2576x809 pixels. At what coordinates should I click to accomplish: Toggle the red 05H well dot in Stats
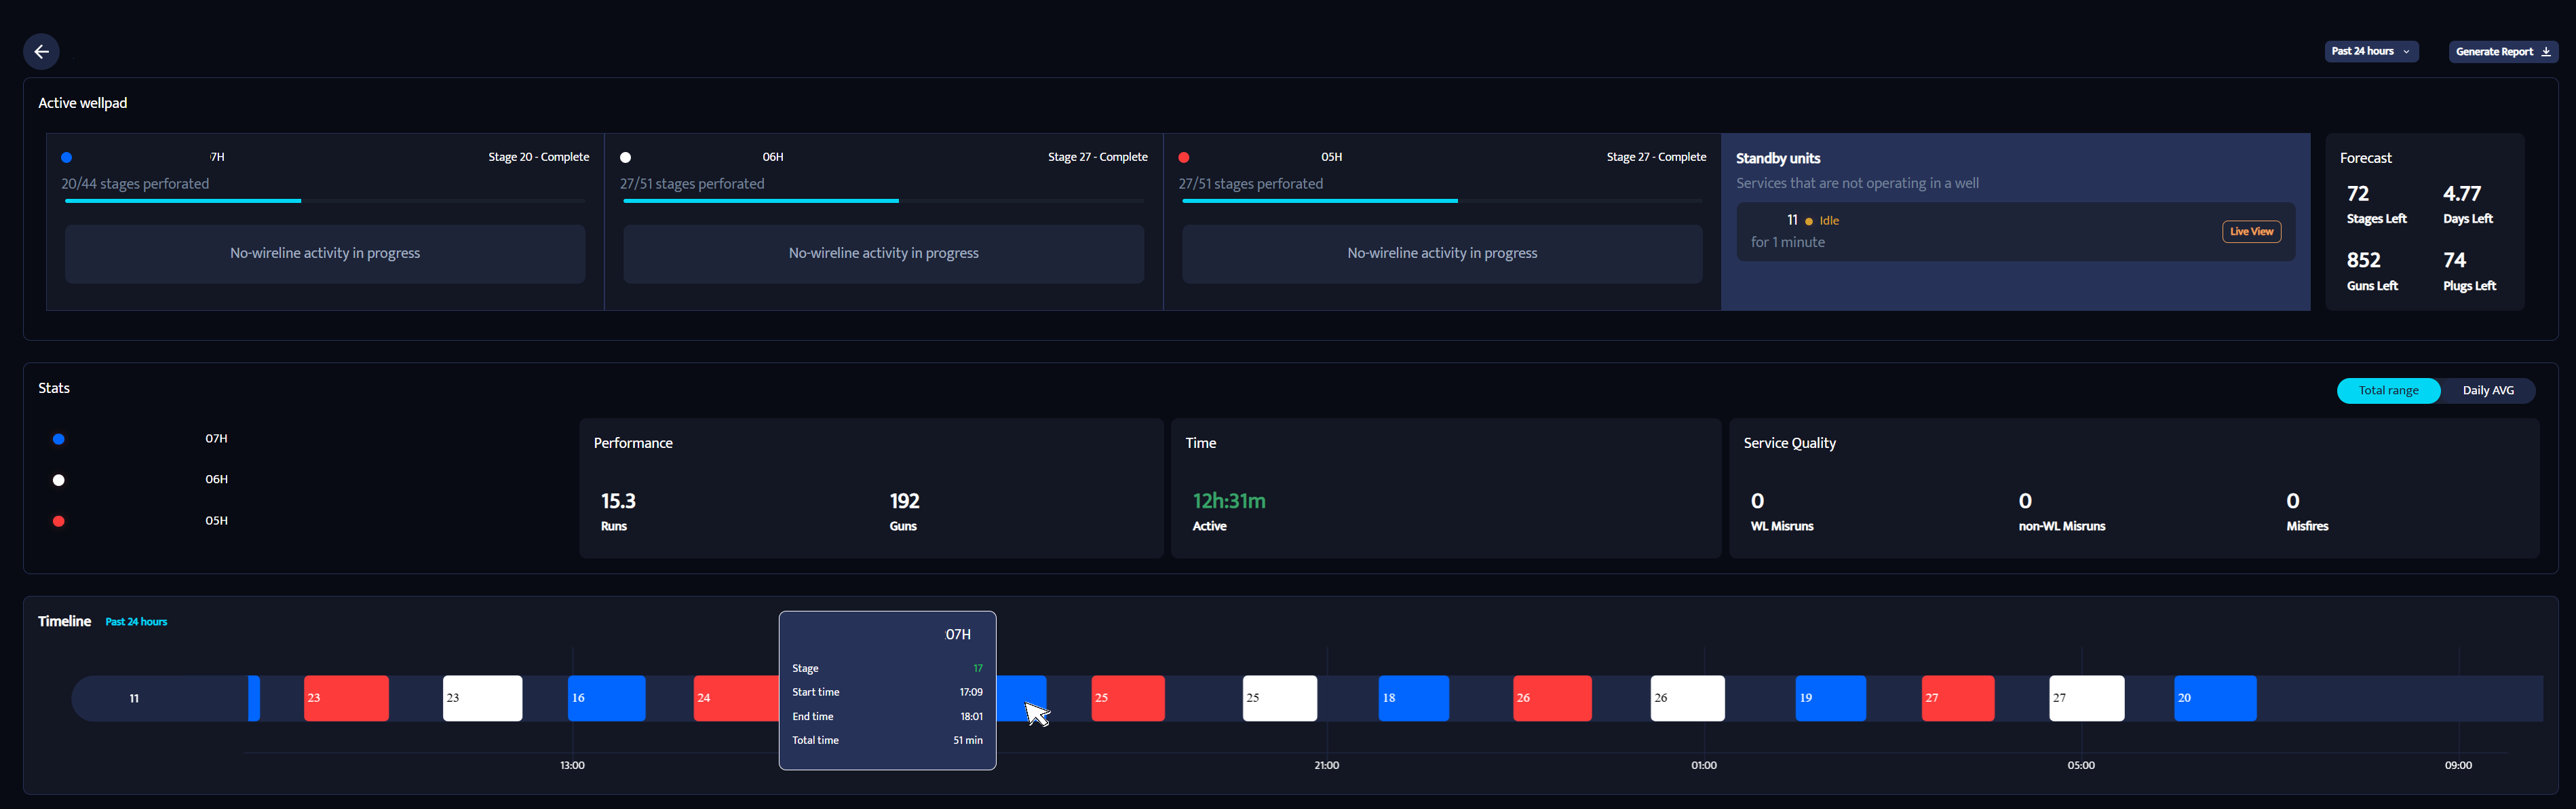(x=59, y=522)
